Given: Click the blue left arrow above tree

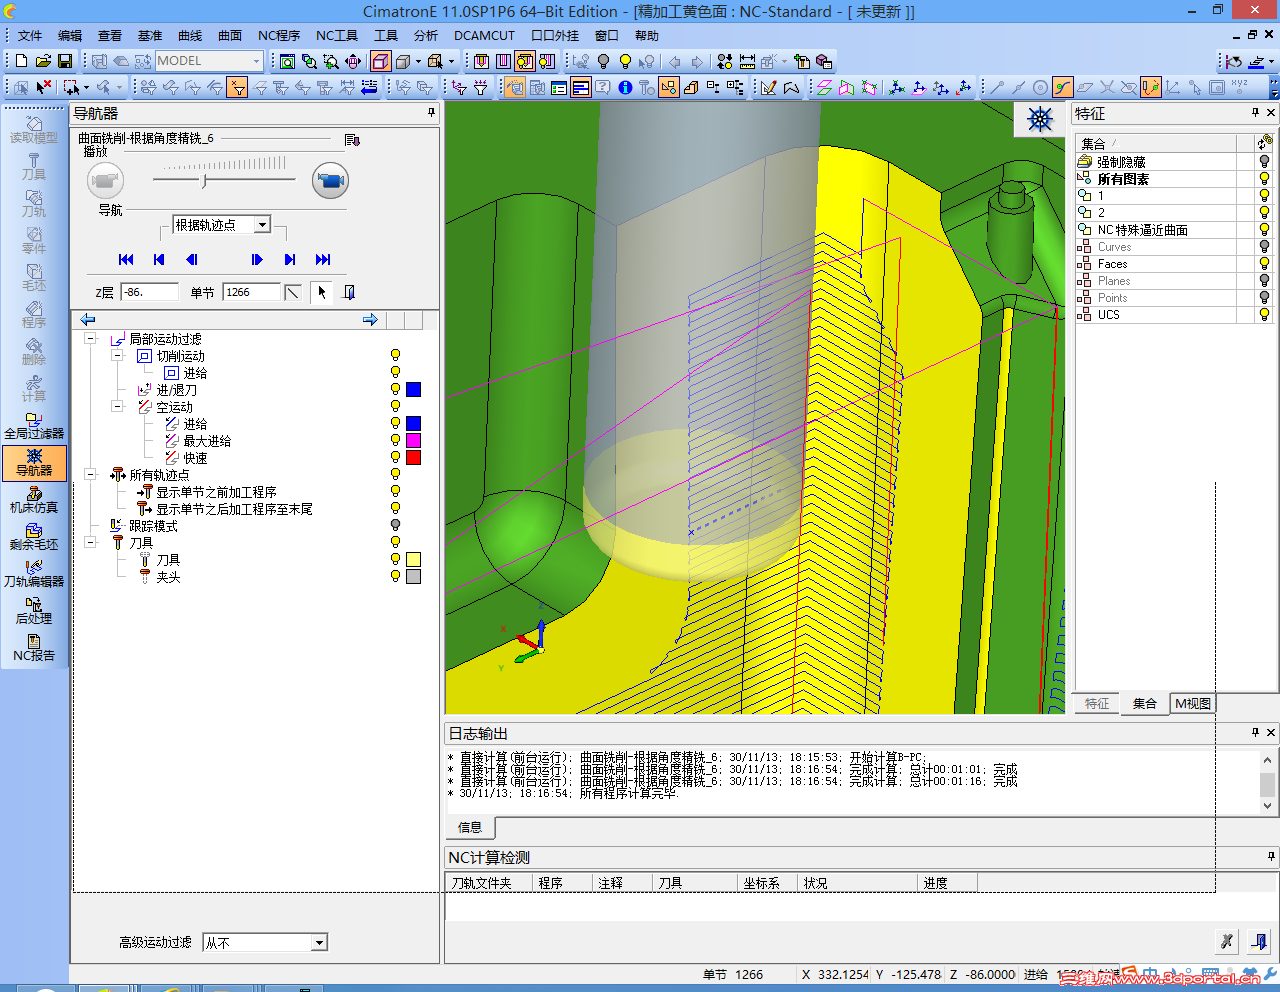Looking at the screenshot, I should click(x=88, y=320).
